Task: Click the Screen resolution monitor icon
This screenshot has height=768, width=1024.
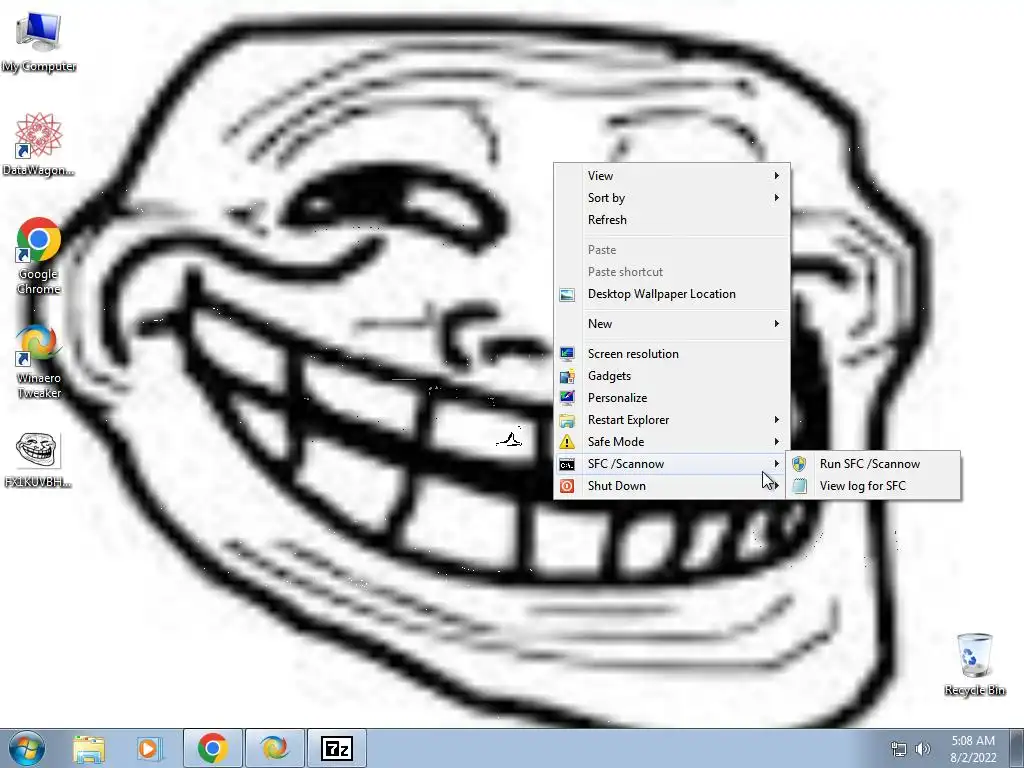Action: [x=567, y=354]
